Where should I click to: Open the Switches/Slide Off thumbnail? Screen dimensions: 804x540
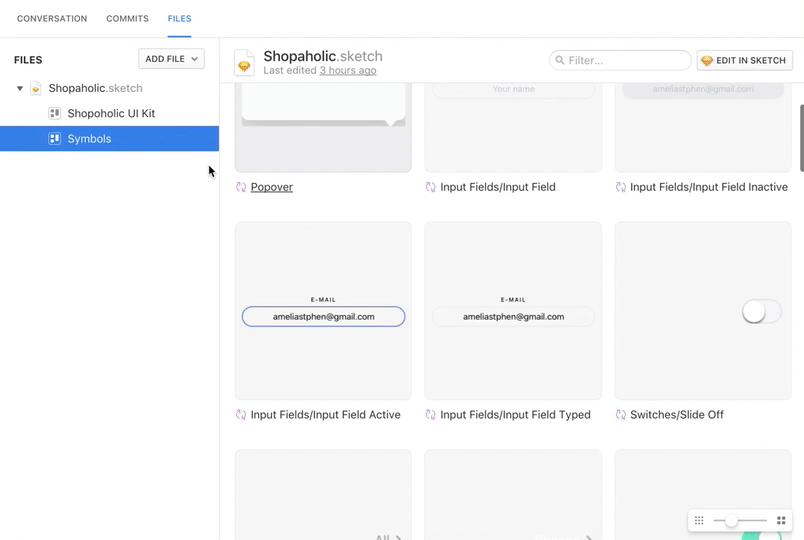[703, 311]
